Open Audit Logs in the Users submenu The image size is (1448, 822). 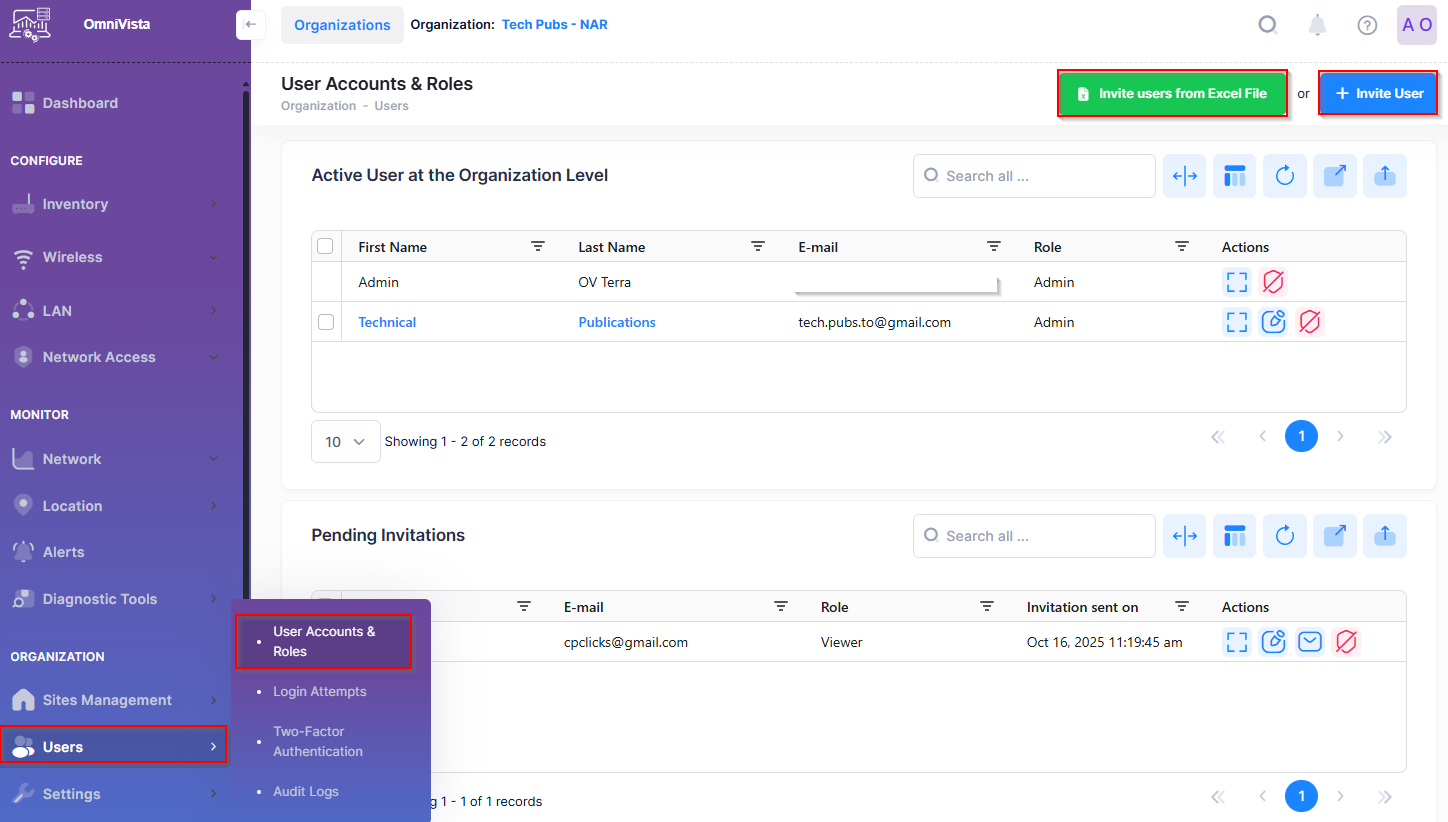[306, 791]
